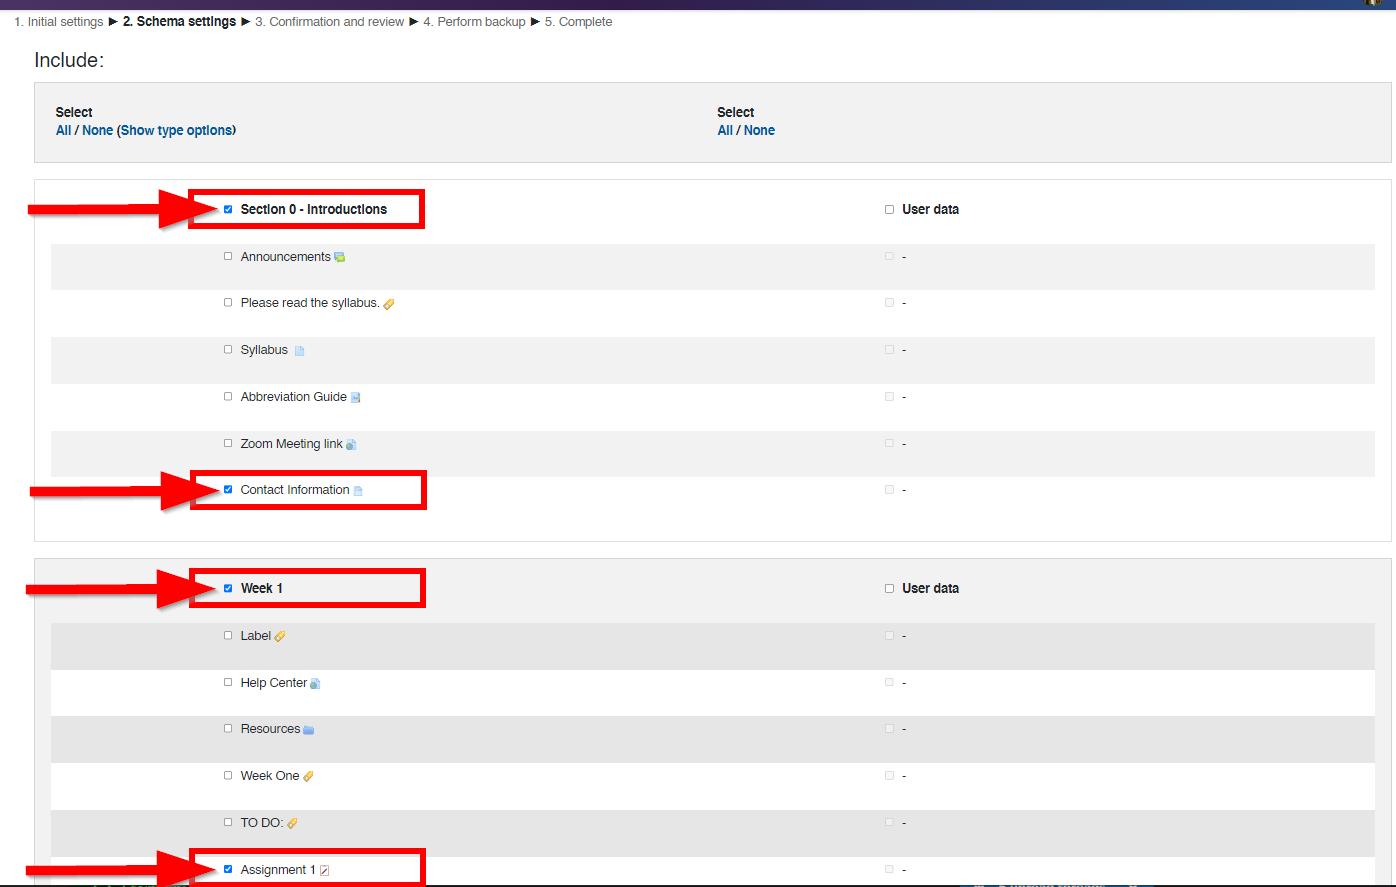Enable the TO DO: checkbox
1396x887 pixels.
pos(228,822)
